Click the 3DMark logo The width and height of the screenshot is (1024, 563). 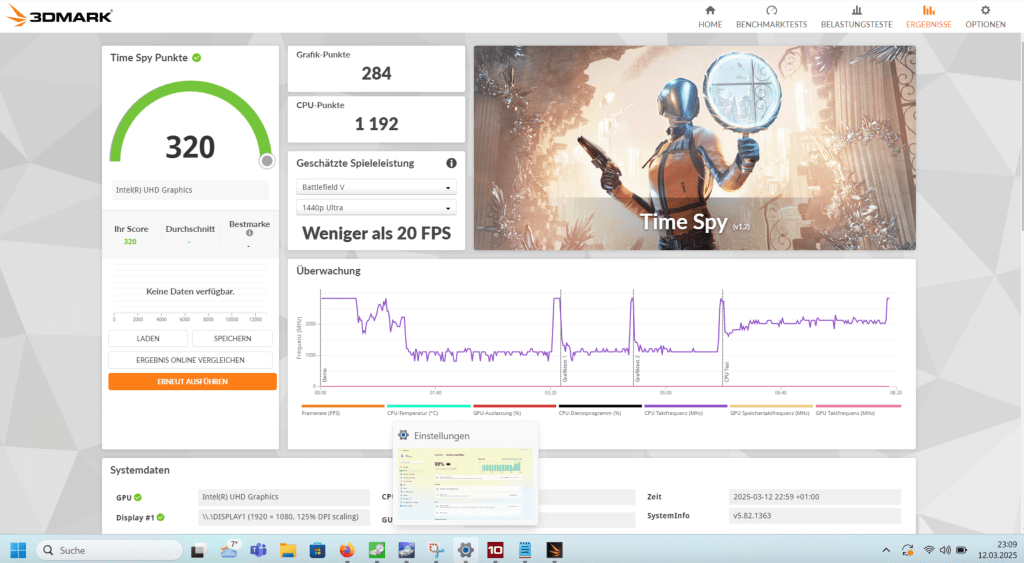[59, 16]
